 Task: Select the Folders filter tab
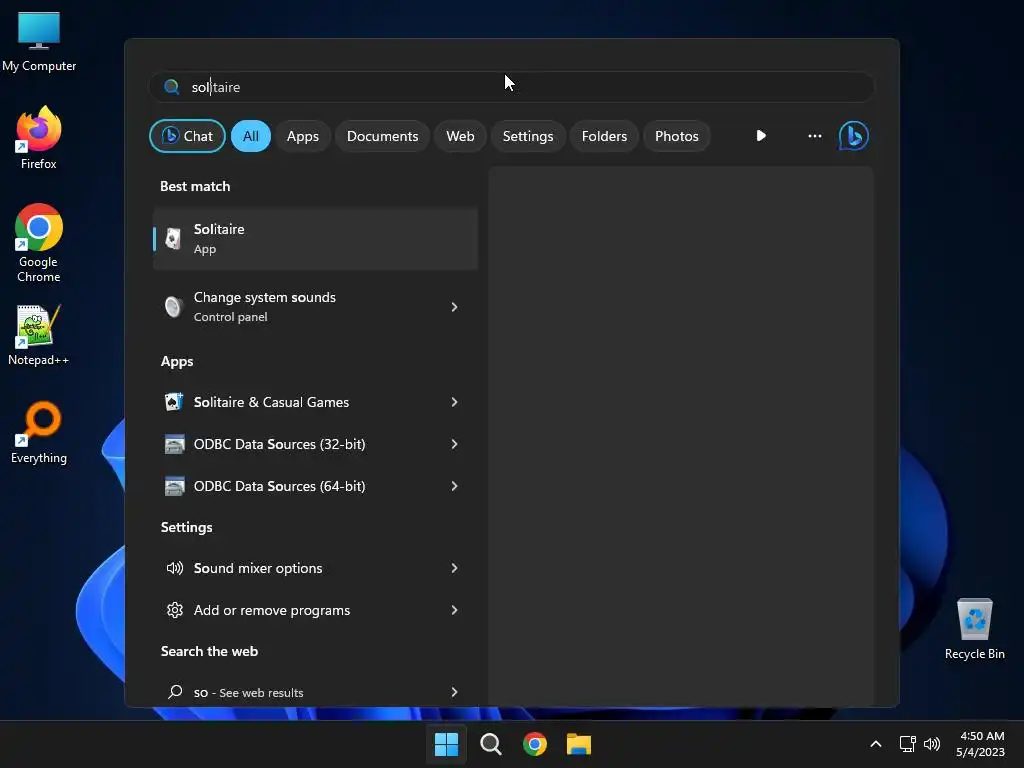coord(604,136)
